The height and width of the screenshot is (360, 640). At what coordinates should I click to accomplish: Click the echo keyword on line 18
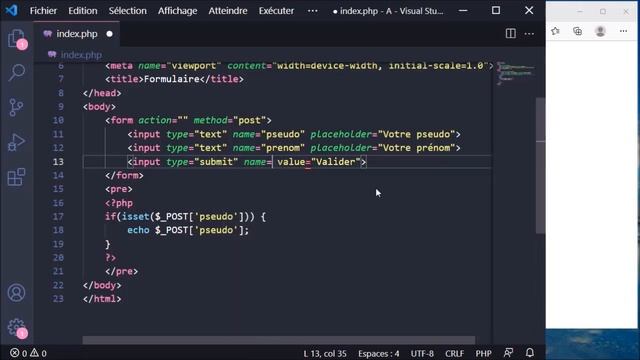tap(138, 230)
